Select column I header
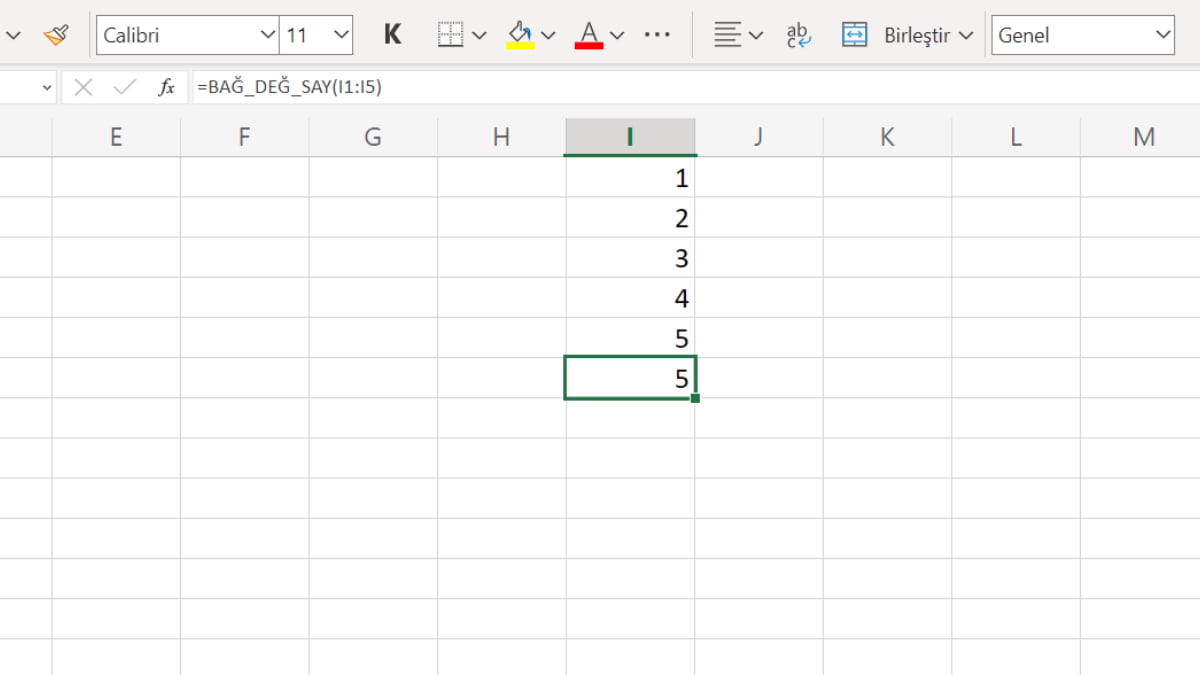Screen dimensions: 1200x675 coord(630,137)
